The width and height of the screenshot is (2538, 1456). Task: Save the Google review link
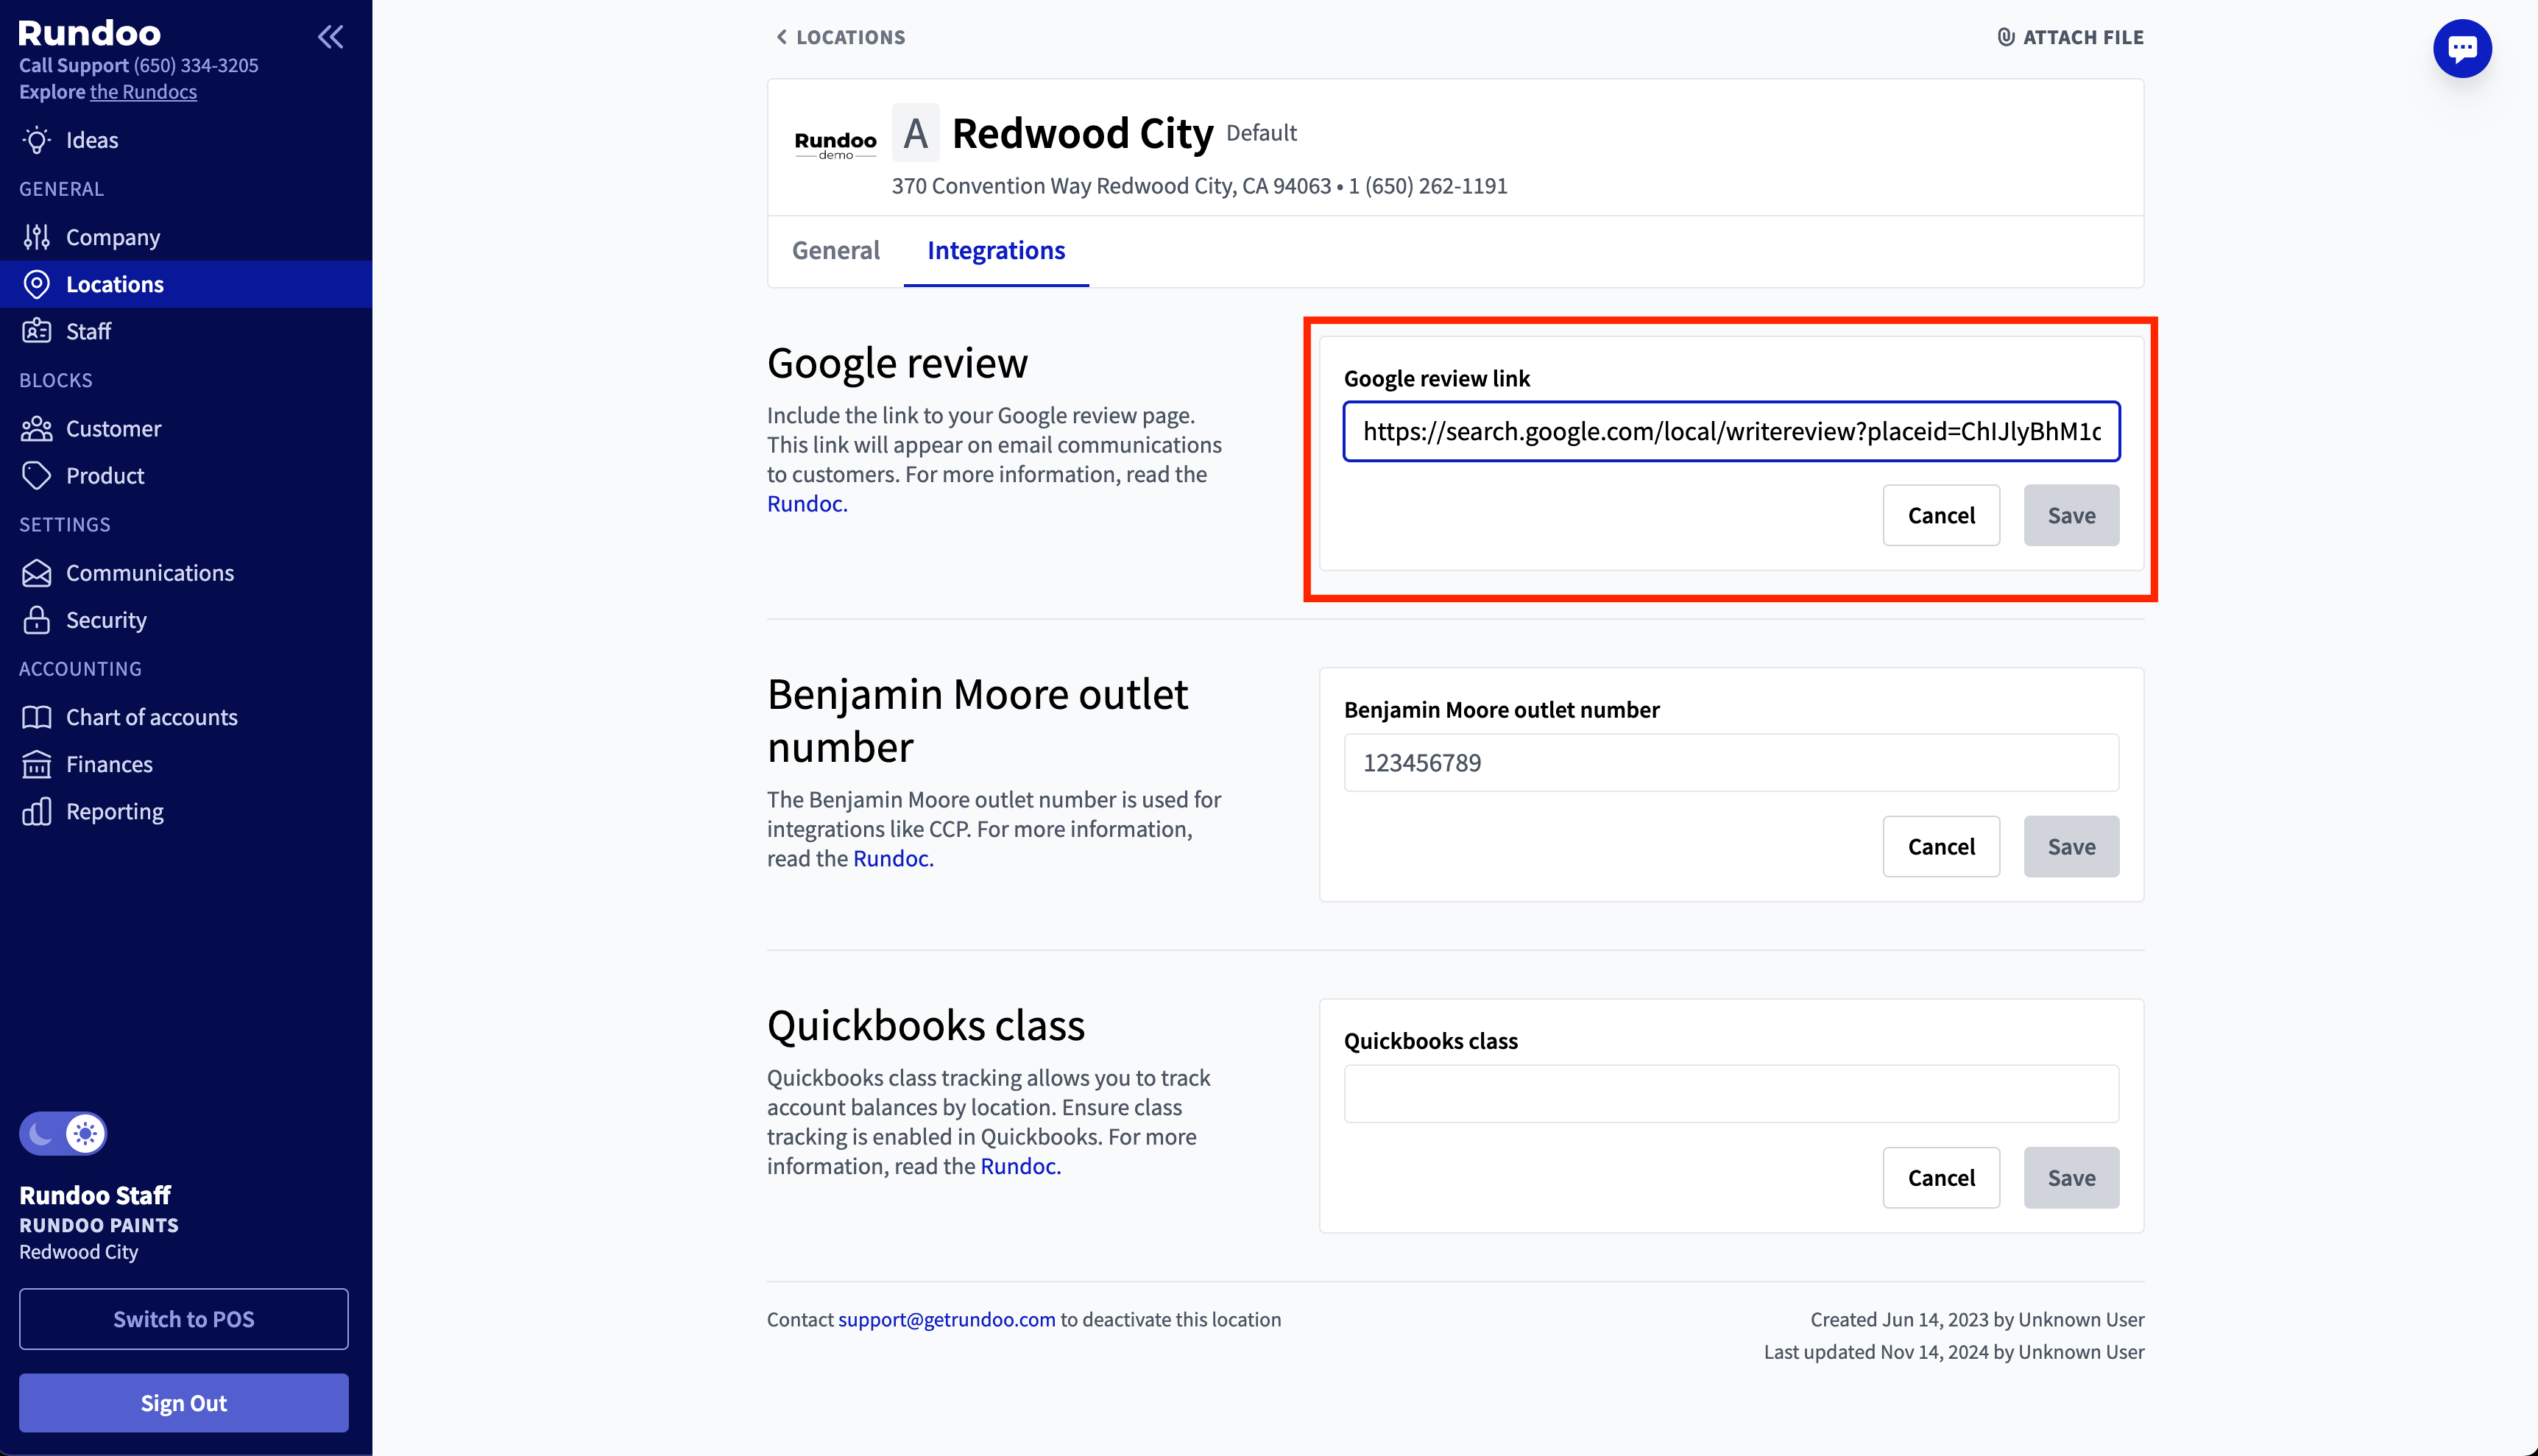point(2071,515)
